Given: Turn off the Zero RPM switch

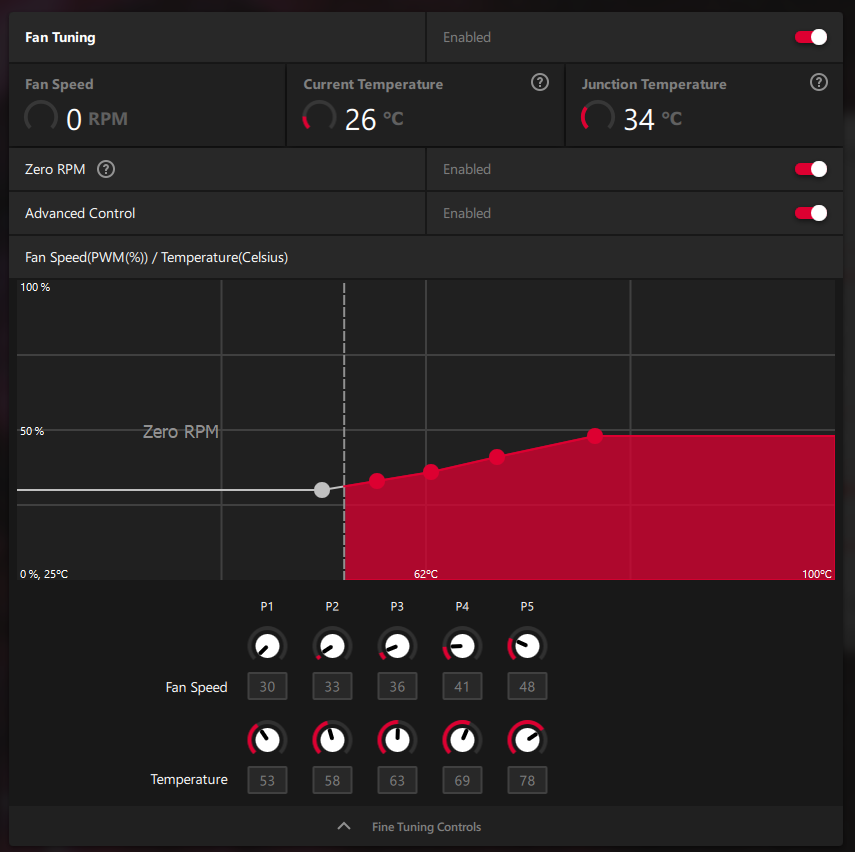Looking at the screenshot, I should [x=811, y=169].
